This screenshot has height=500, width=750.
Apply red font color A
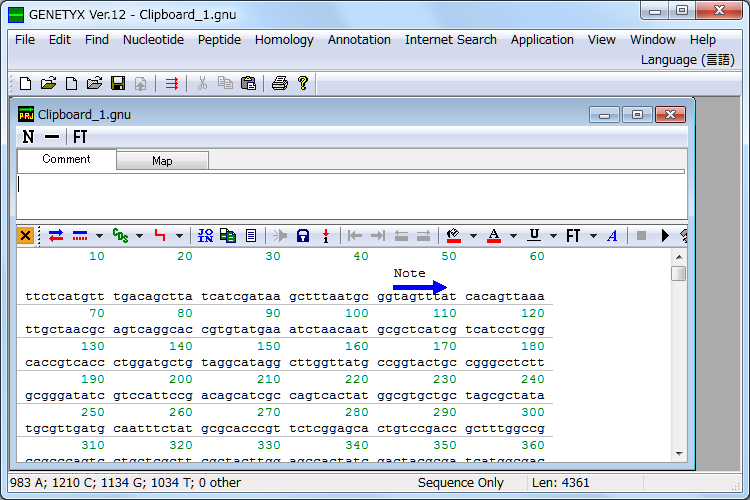(x=494, y=235)
